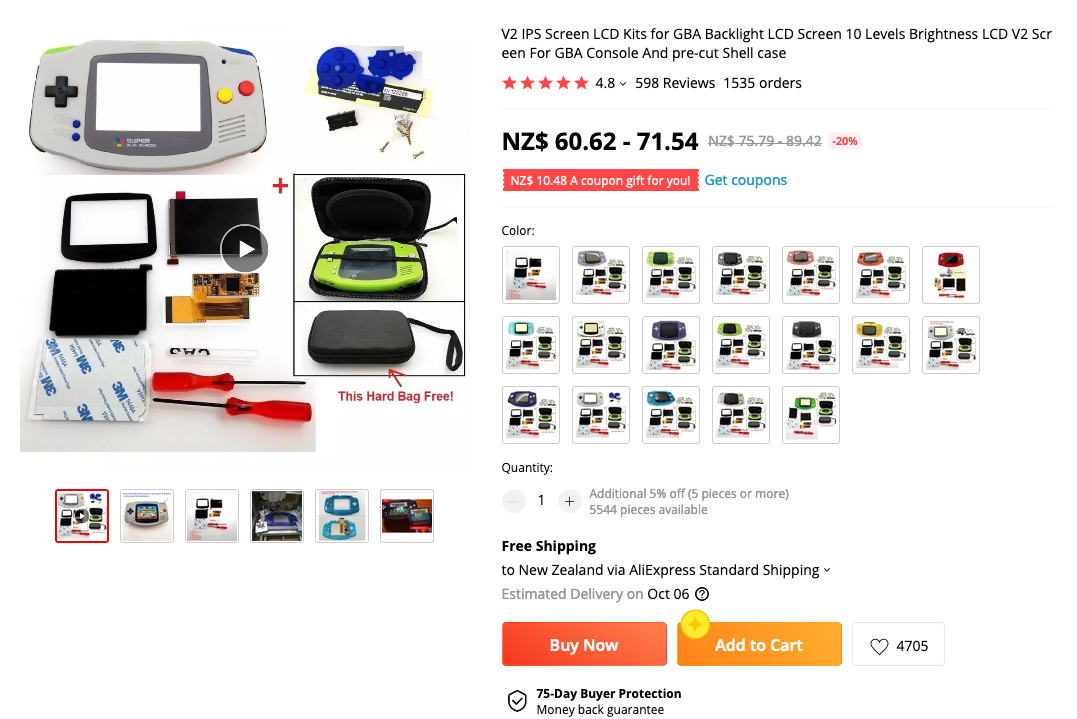View the last gallery thumbnail with red background
The height and width of the screenshot is (719, 1077).
407,516
